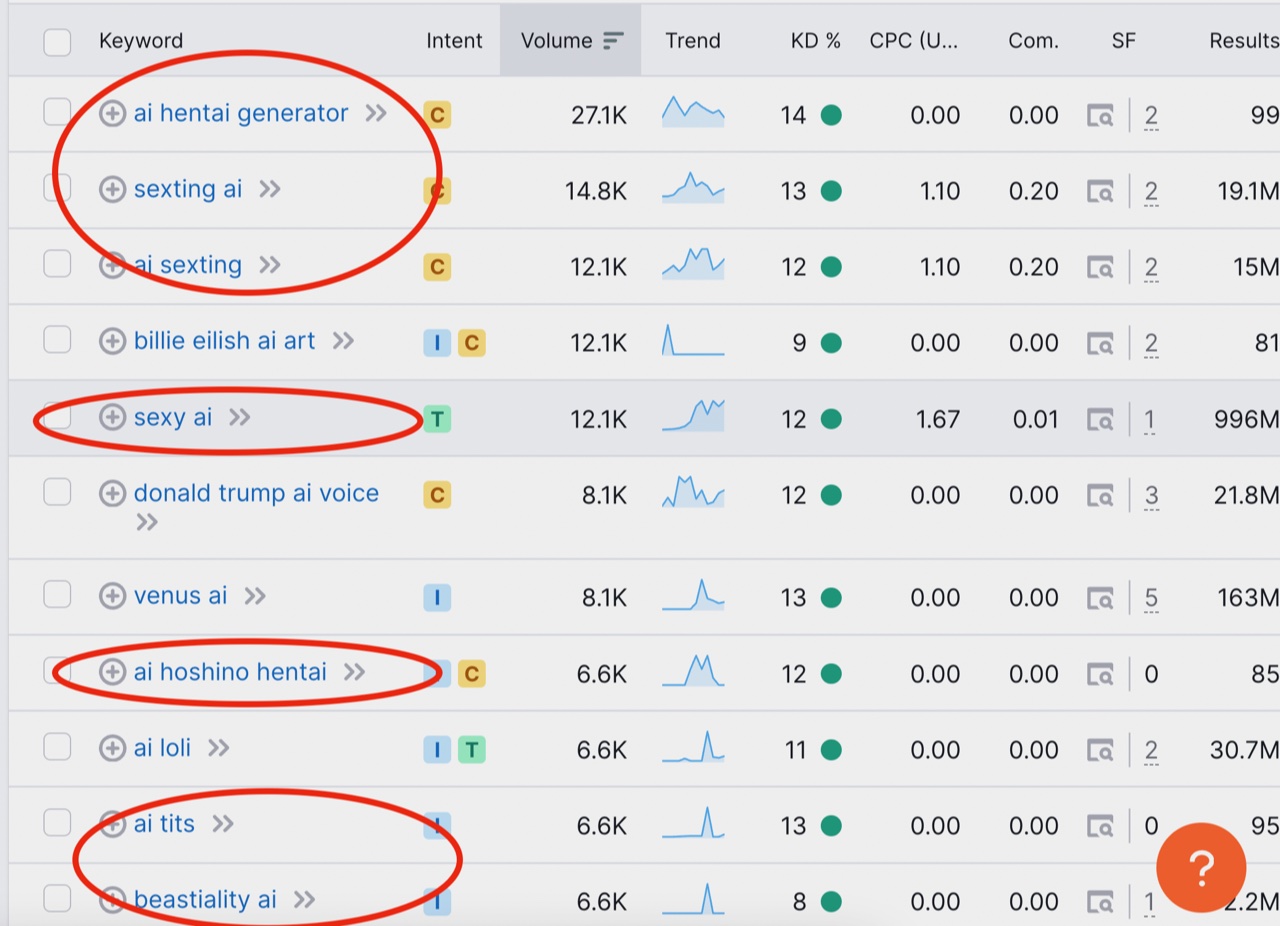Click the trend sparkline for venus ai
The image size is (1280, 926).
tap(693, 596)
